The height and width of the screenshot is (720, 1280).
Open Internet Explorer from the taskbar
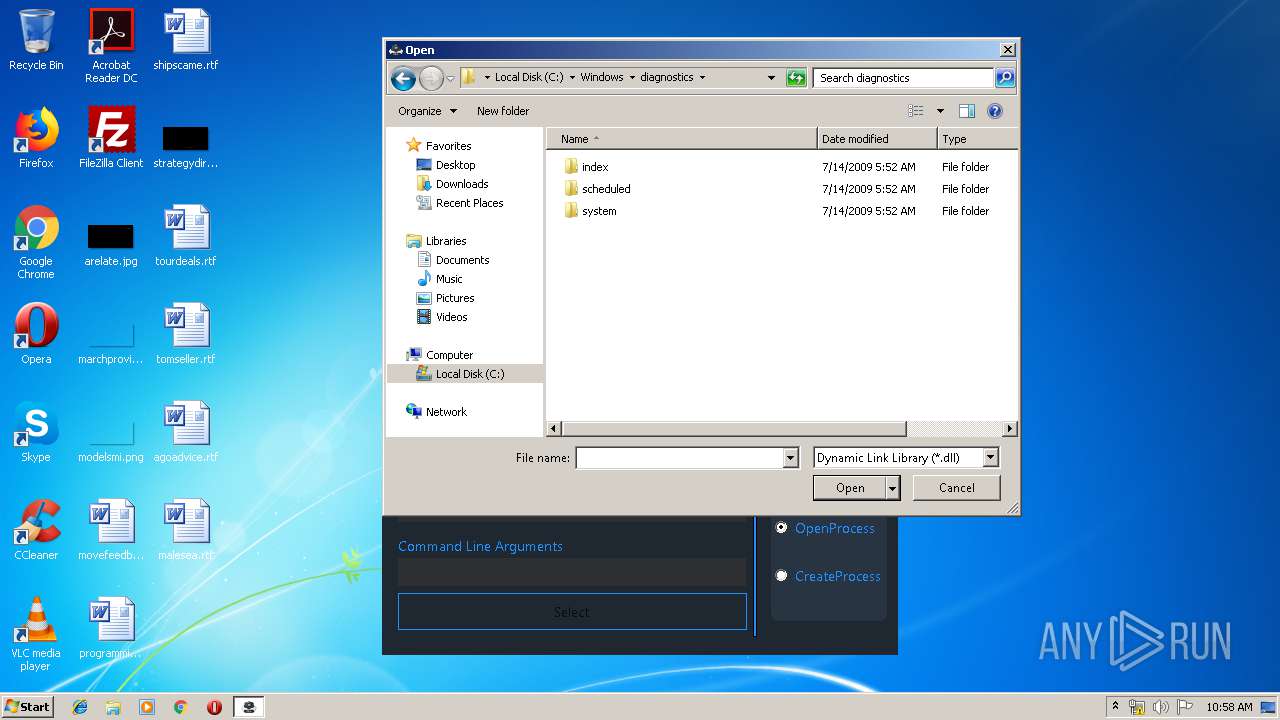pyautogui.click(x=80, y=707)
